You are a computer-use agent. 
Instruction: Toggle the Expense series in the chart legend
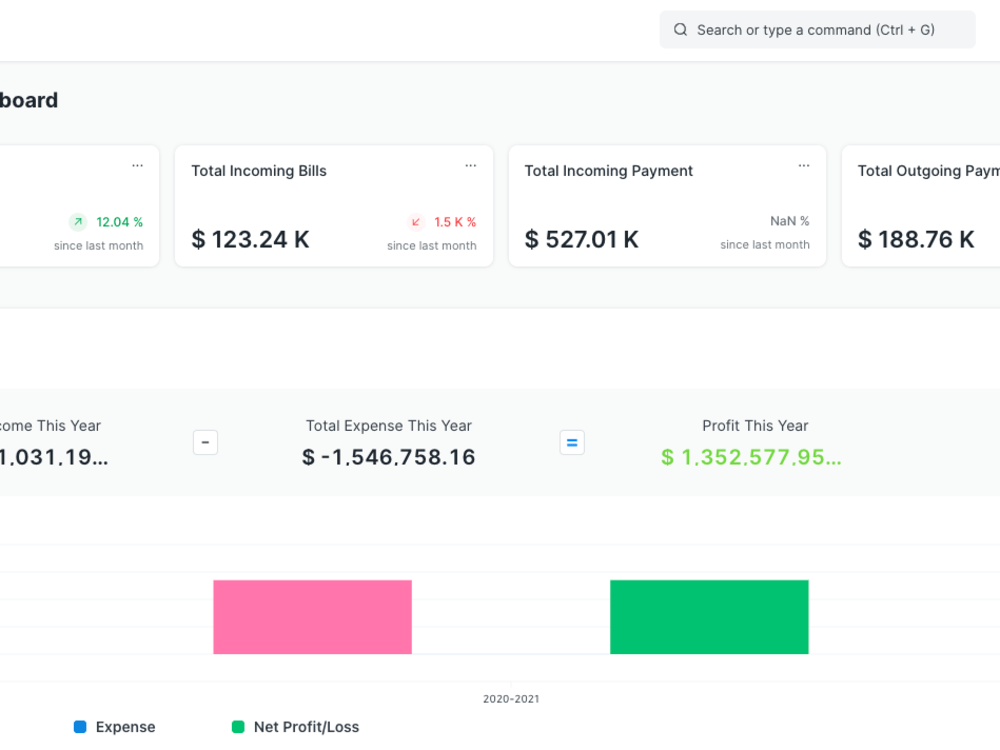(x=125, y=727)
